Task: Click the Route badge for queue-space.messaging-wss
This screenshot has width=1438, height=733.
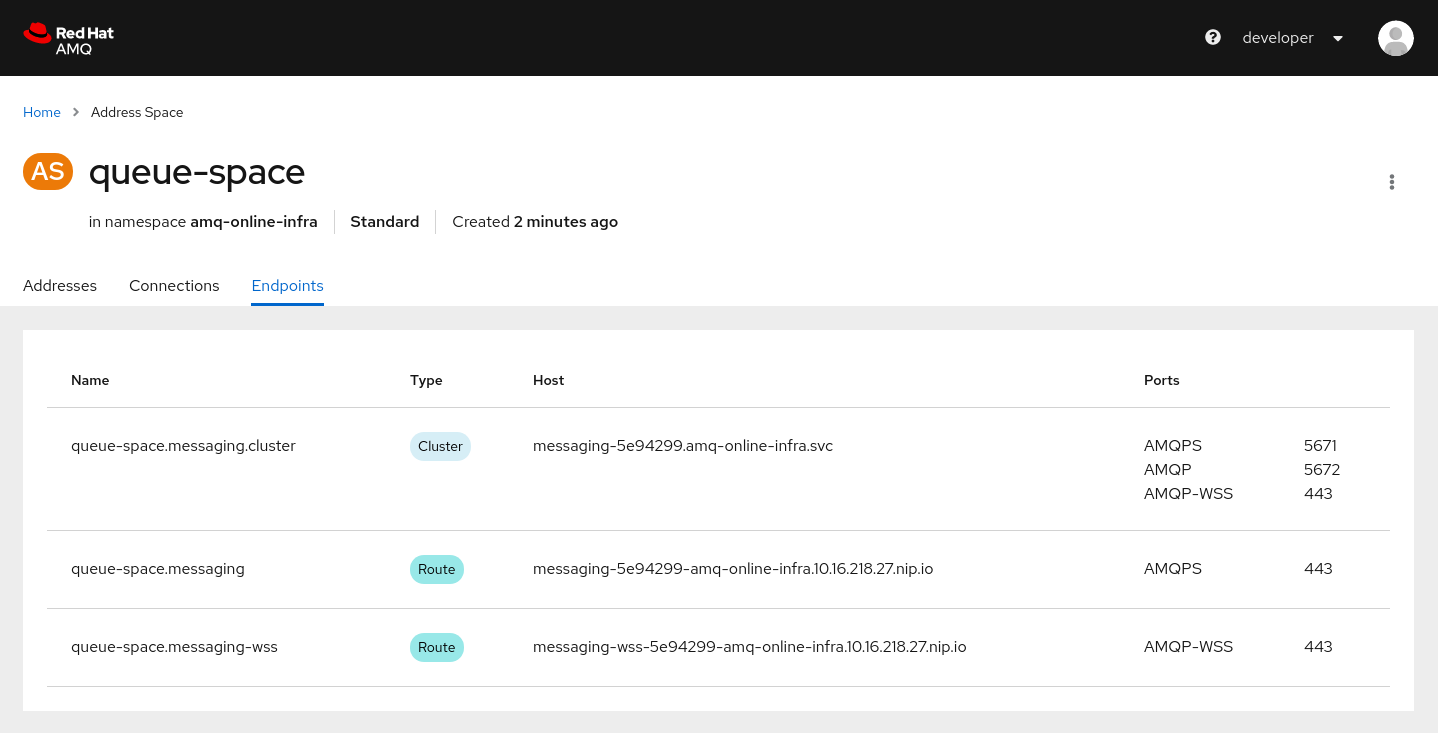Action: click(437, 647)
